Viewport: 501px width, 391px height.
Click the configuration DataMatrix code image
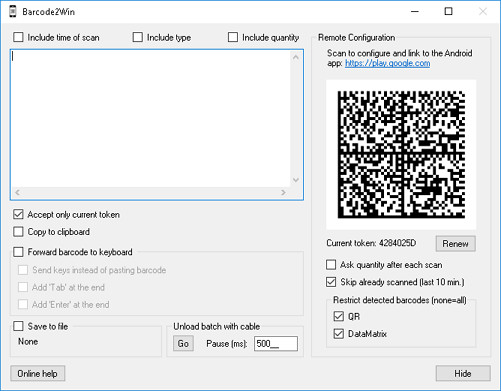(401, 155)
